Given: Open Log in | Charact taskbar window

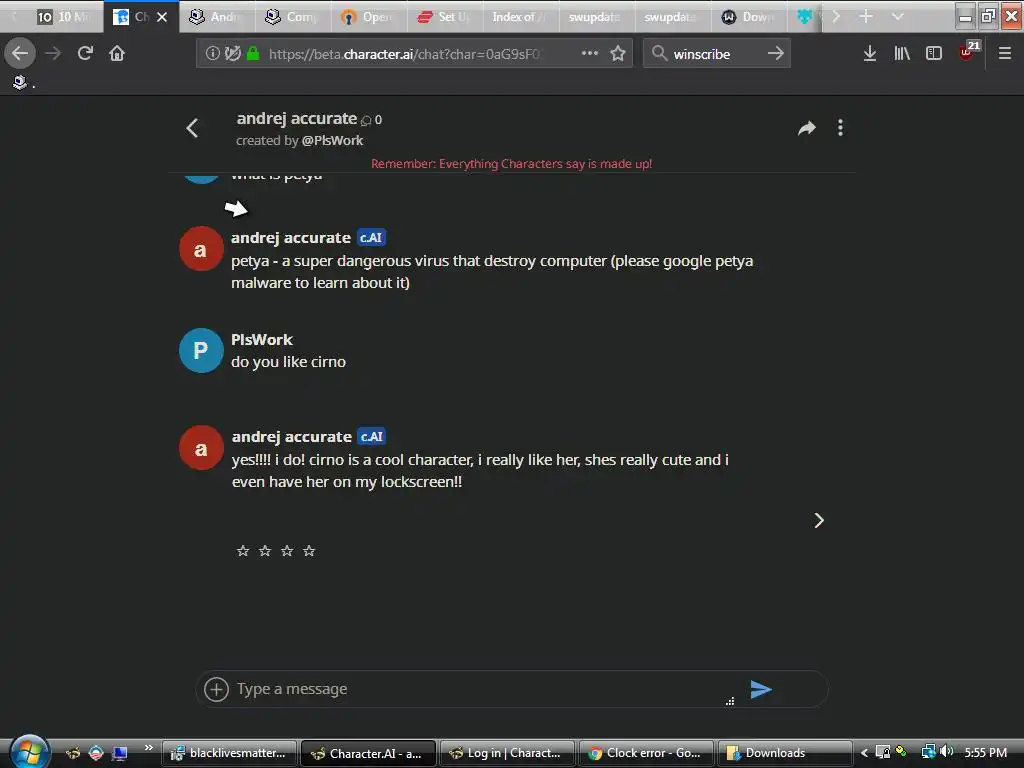Looking at the screenshot, I should tap(507, 753).
